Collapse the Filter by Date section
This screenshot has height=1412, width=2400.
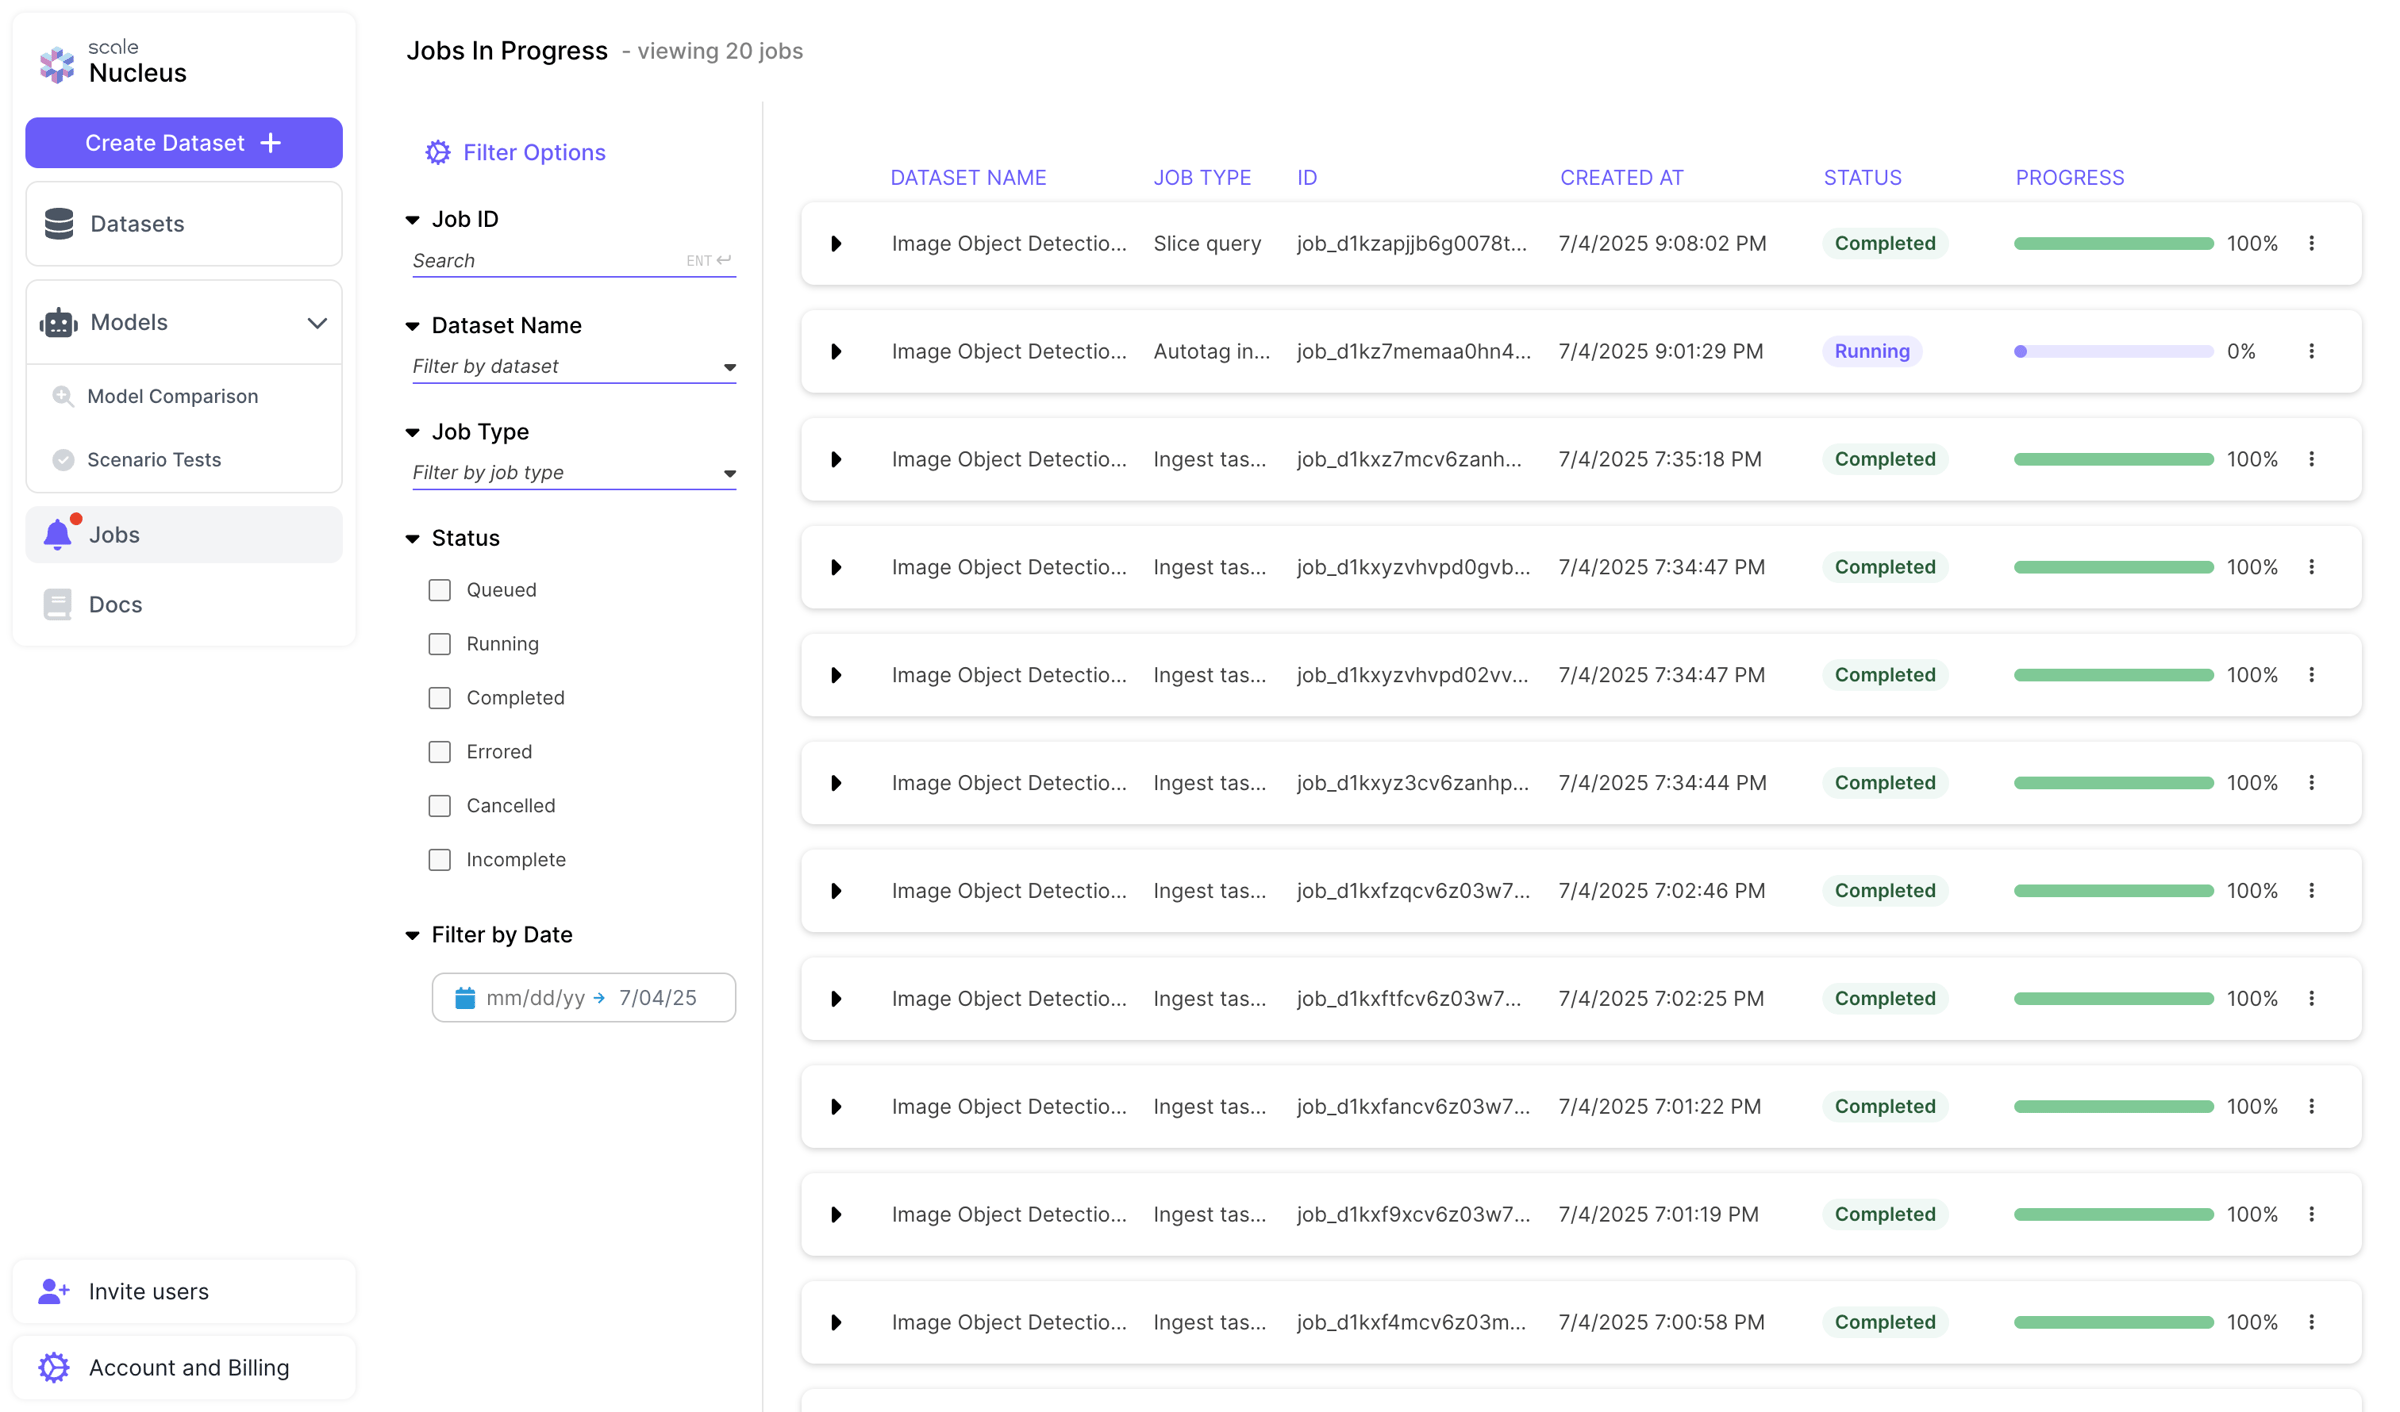coord(412,936)
